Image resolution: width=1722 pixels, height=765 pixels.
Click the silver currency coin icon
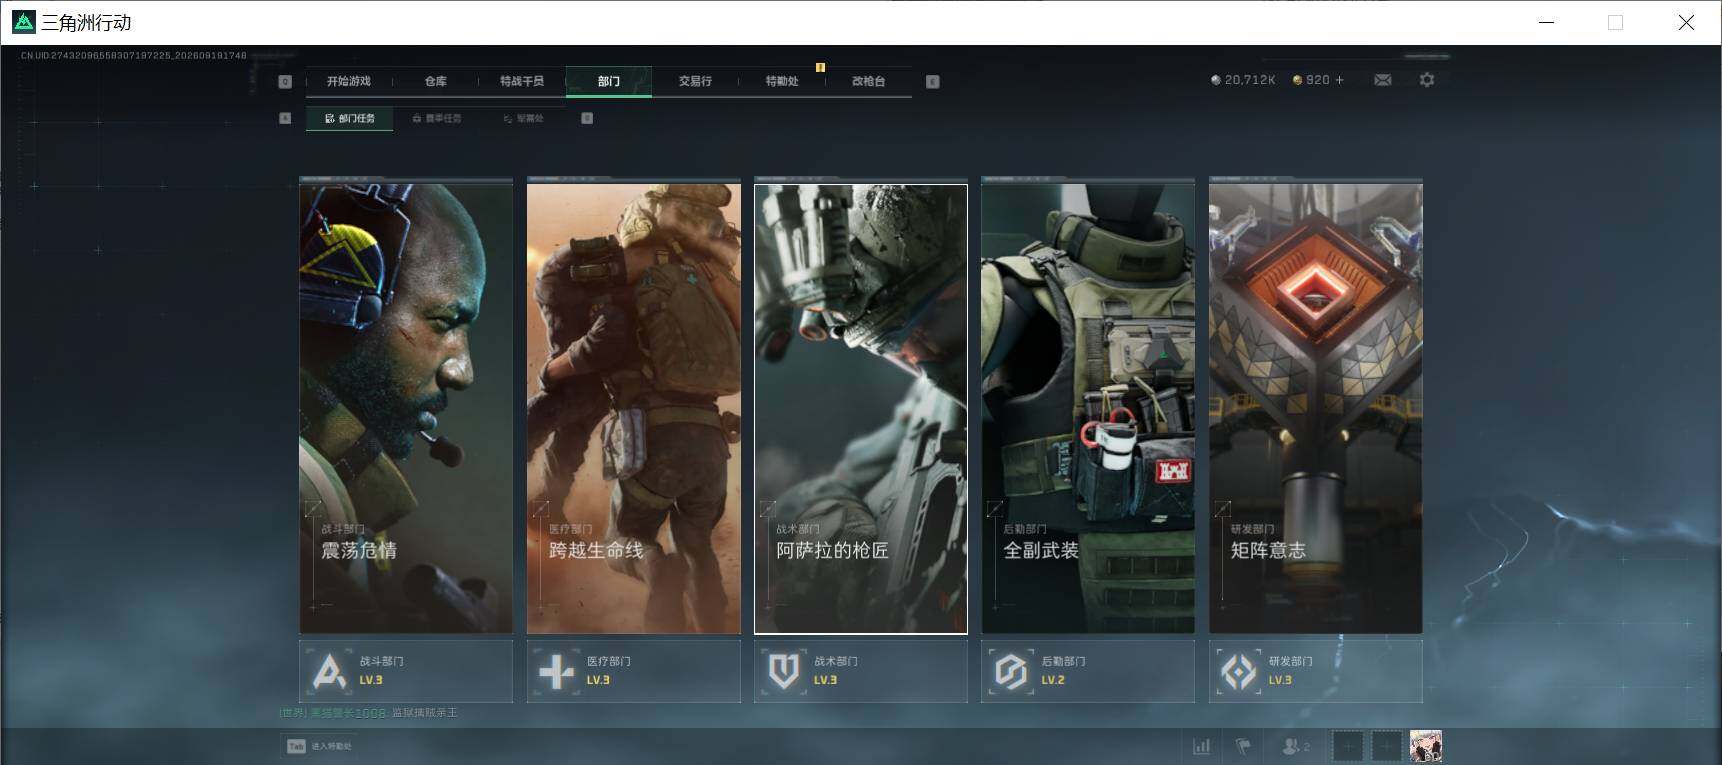coord(1216,80)
